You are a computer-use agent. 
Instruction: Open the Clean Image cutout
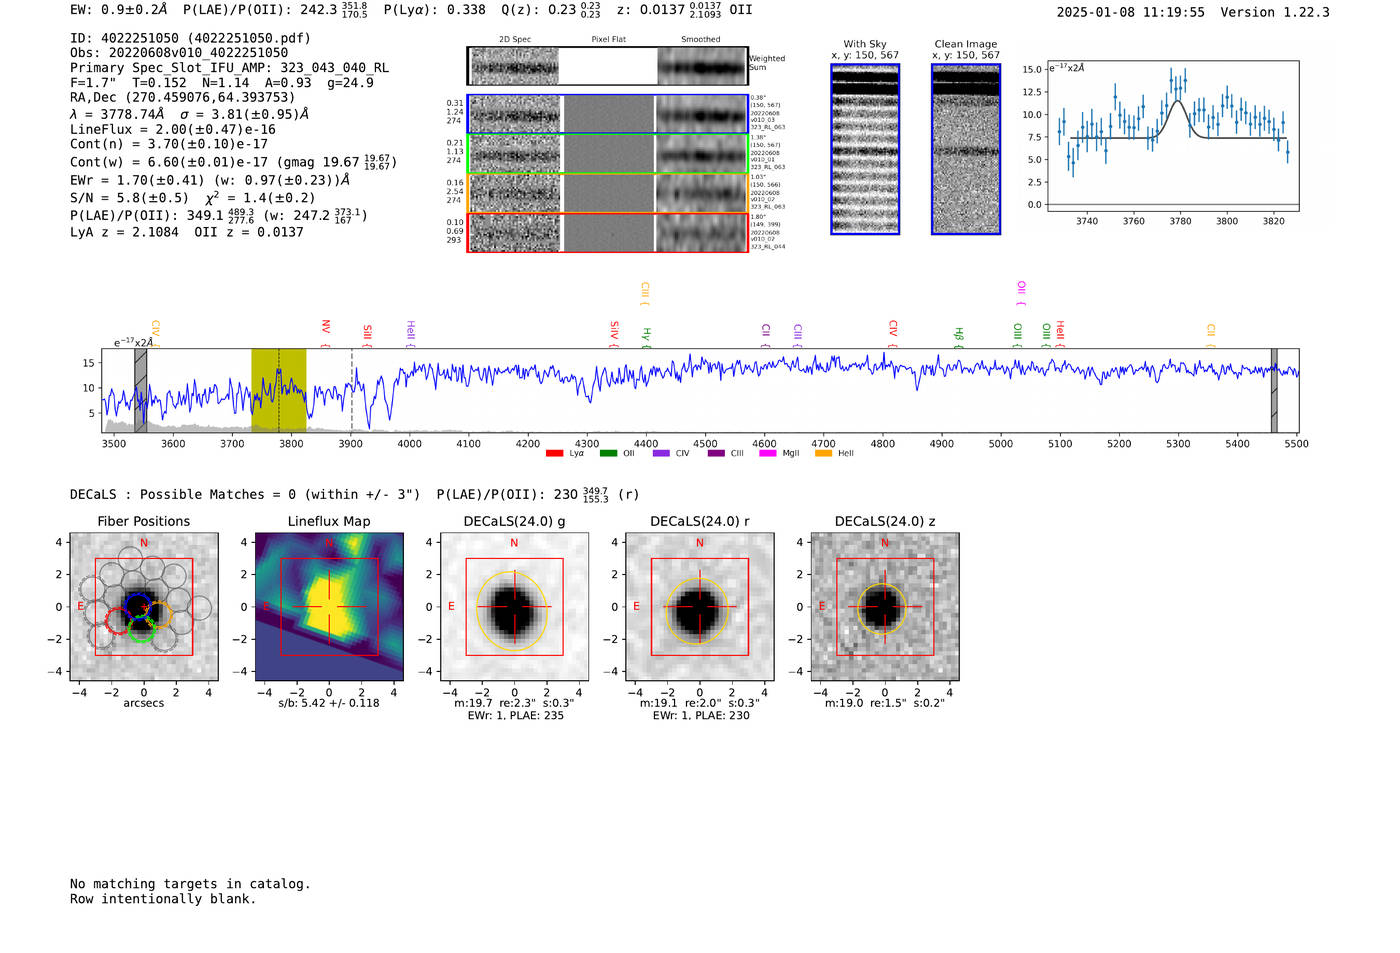click(x=966, y=149)
